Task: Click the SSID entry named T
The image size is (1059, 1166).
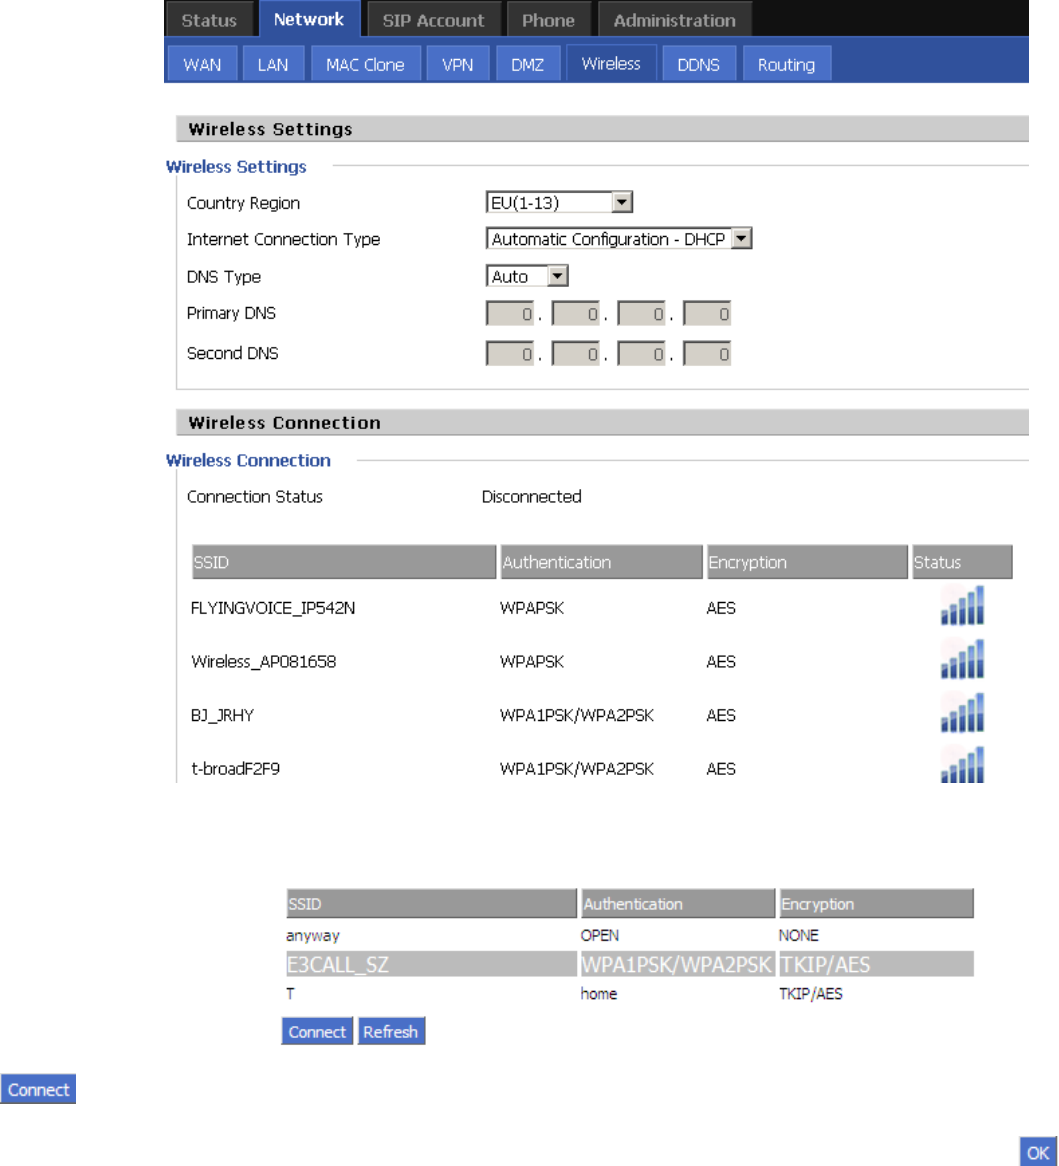Action: [x=290, y=993]
